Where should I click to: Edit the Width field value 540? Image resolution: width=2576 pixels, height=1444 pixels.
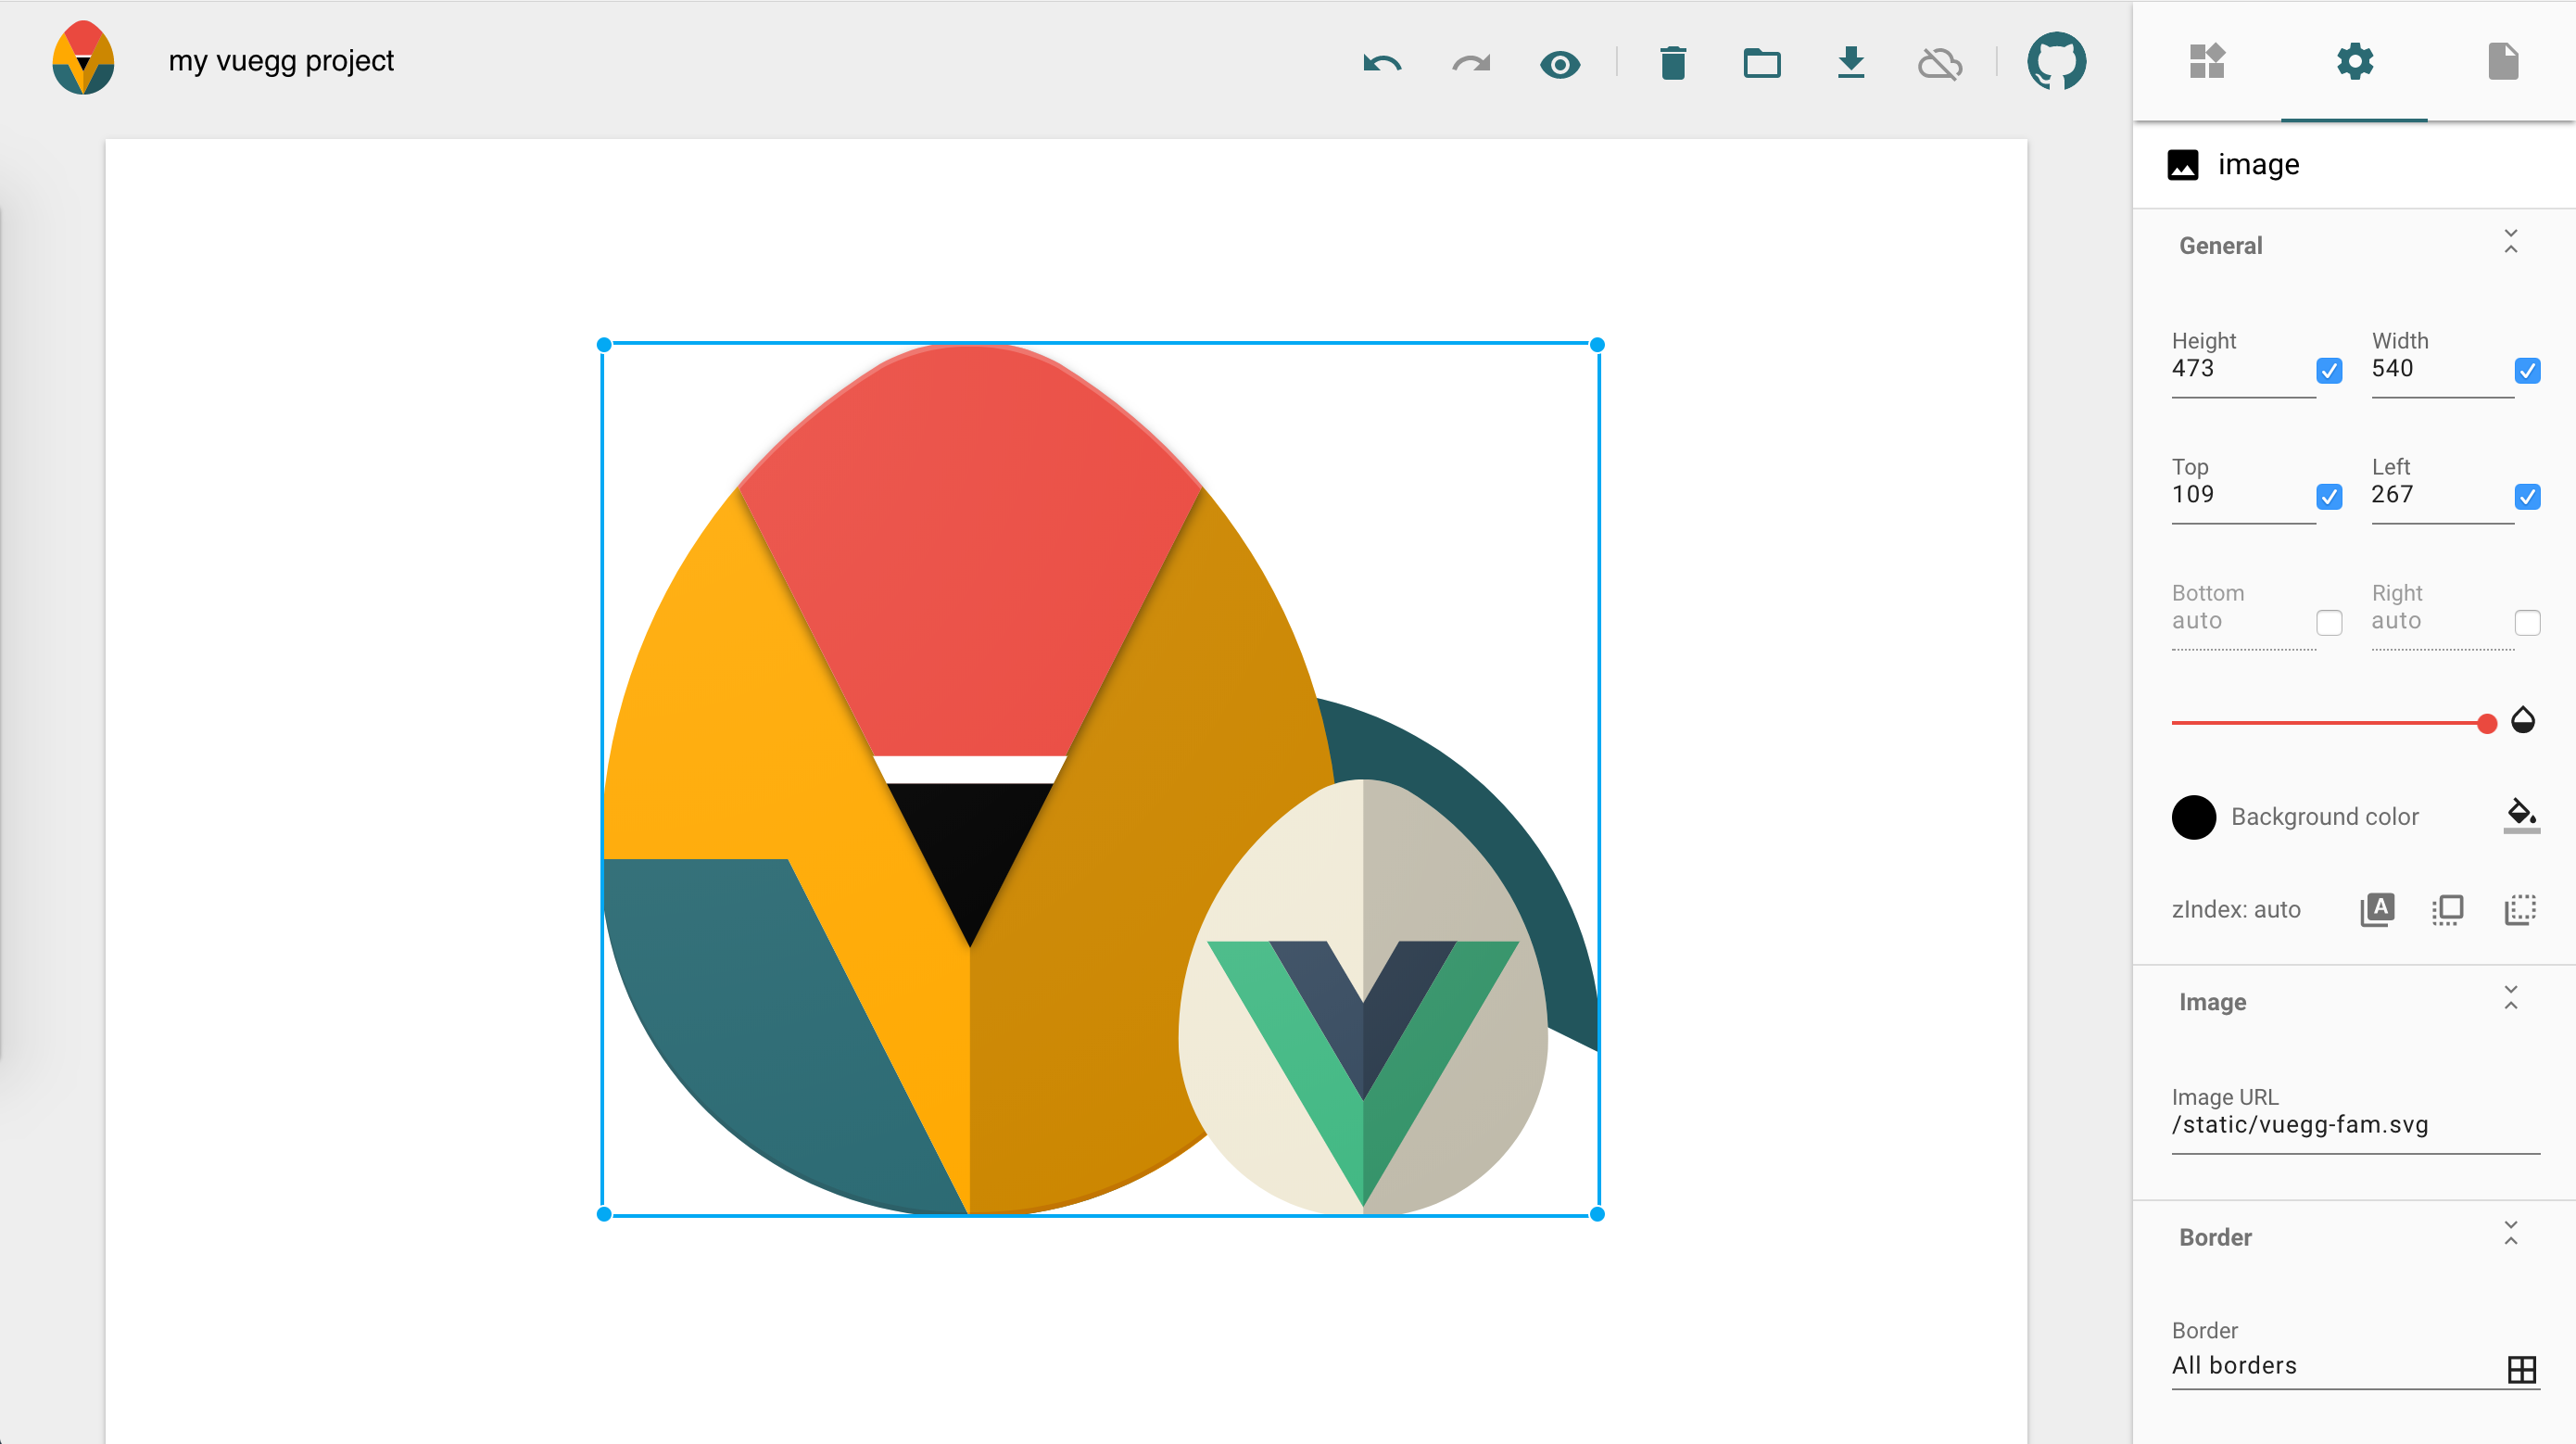(2441, 369)
